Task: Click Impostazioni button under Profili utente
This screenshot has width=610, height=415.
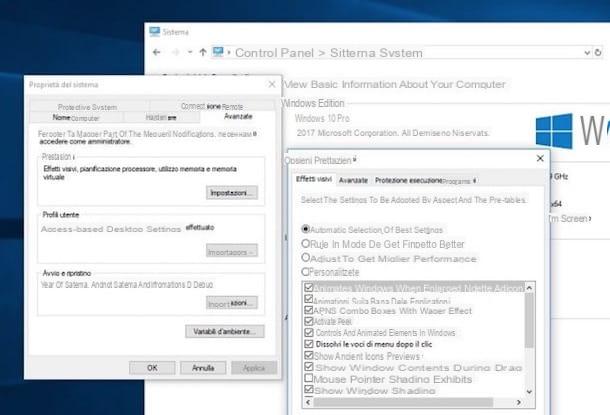Action: 232,251
